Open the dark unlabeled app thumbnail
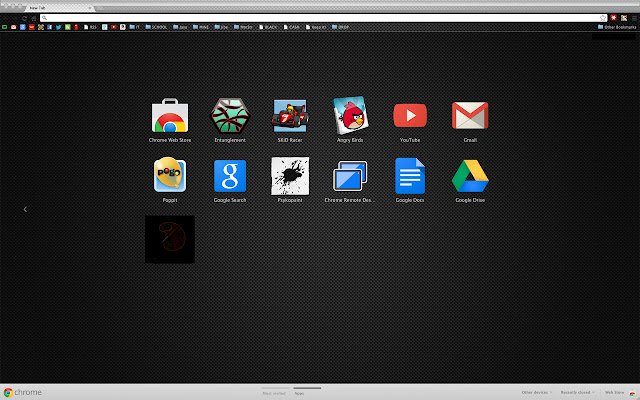This screenshot has width=640, height=400. [170, 240]
